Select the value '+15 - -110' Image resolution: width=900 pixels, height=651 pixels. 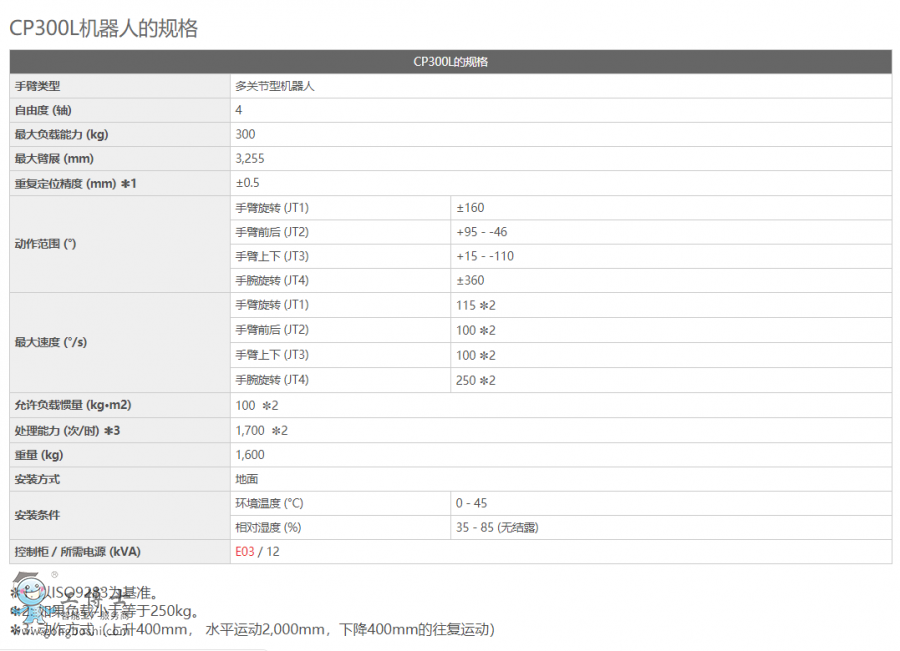click(x=485, y=256)
